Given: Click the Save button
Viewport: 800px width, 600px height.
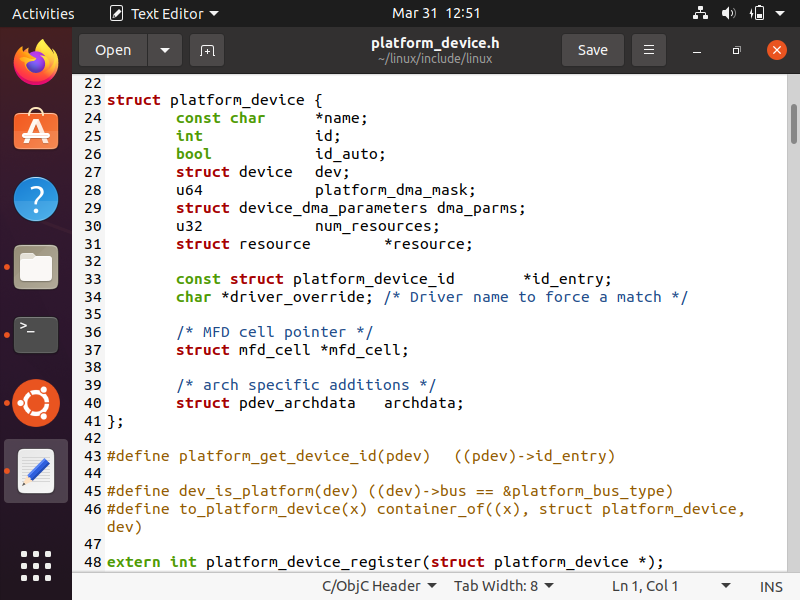Looking at the screenshot, I should click(x=592, y=50).
